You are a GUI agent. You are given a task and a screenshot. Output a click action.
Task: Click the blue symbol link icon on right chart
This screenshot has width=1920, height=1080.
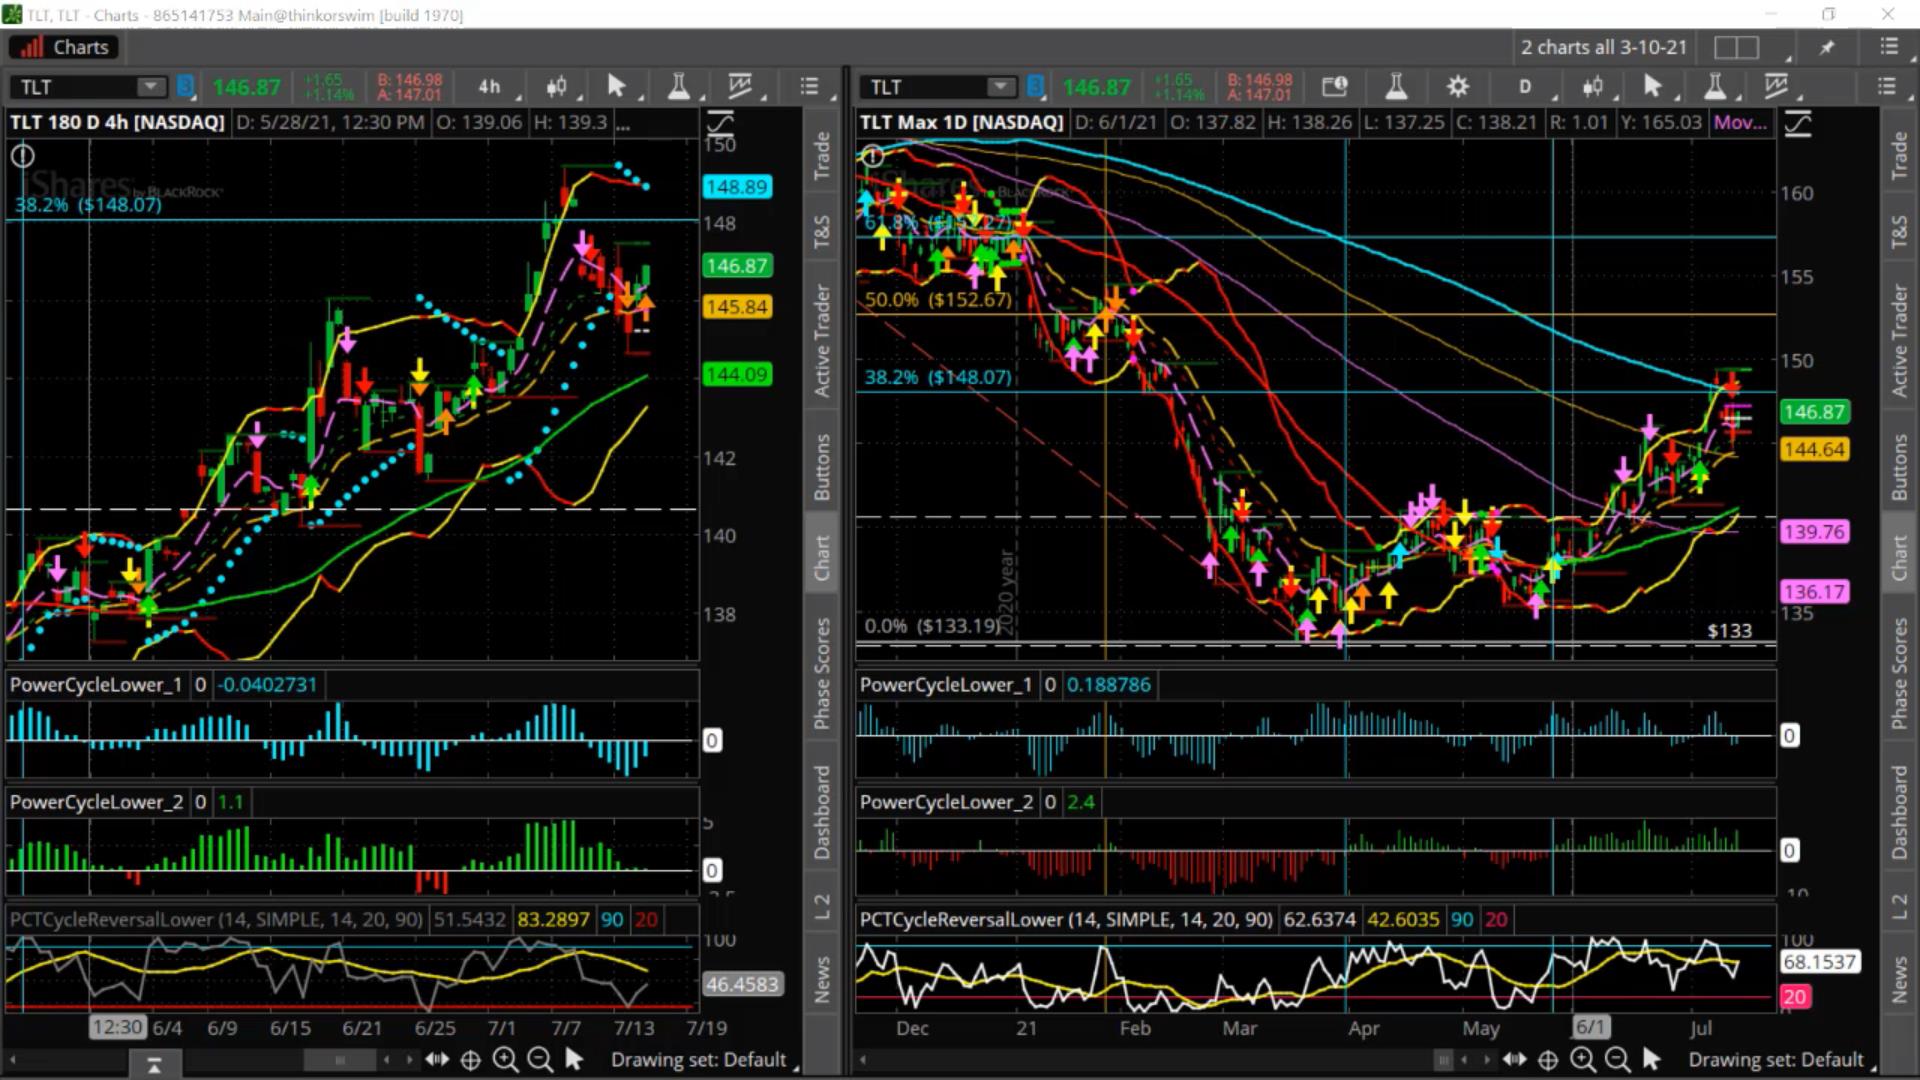(1035, 87)
